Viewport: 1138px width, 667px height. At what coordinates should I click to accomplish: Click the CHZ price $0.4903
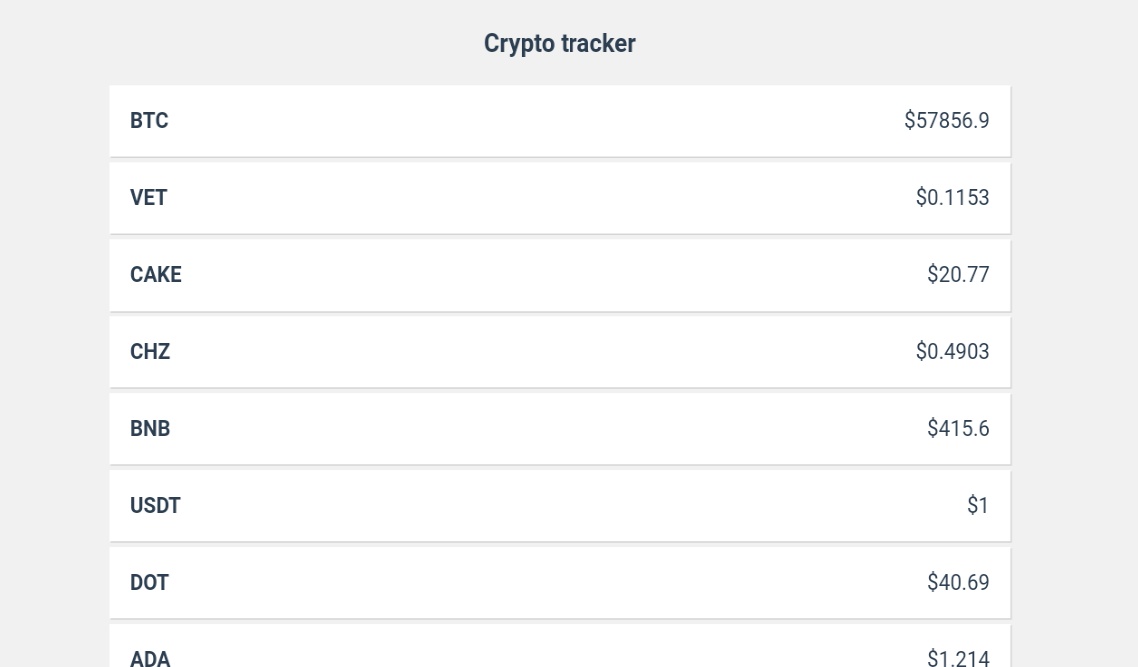click(952, 352)
